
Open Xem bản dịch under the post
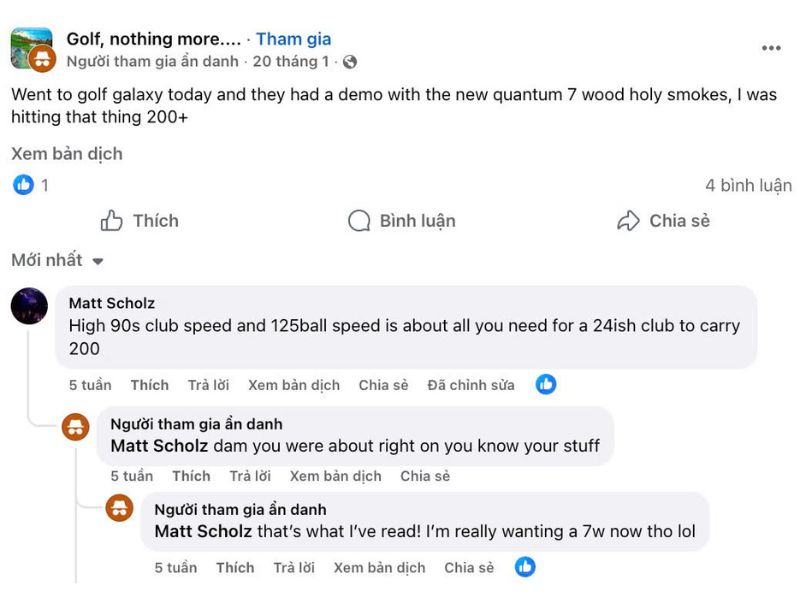tap(67, 154)
